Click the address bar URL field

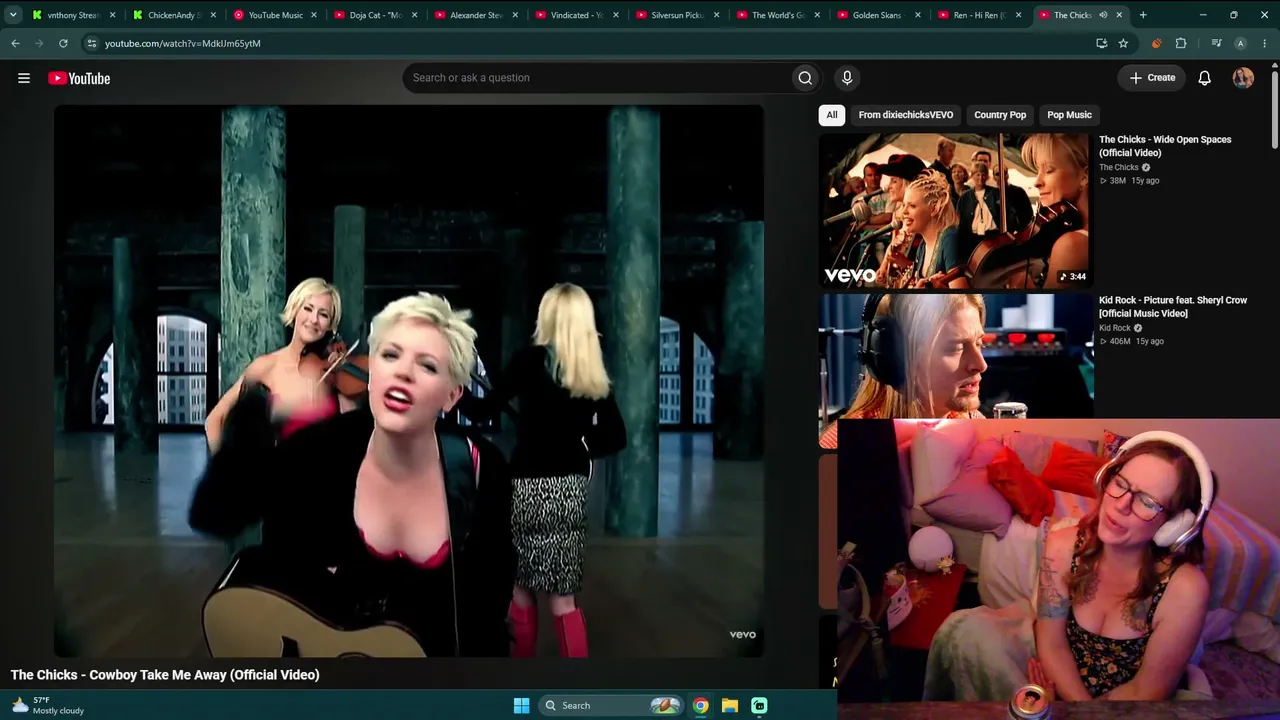590,43
